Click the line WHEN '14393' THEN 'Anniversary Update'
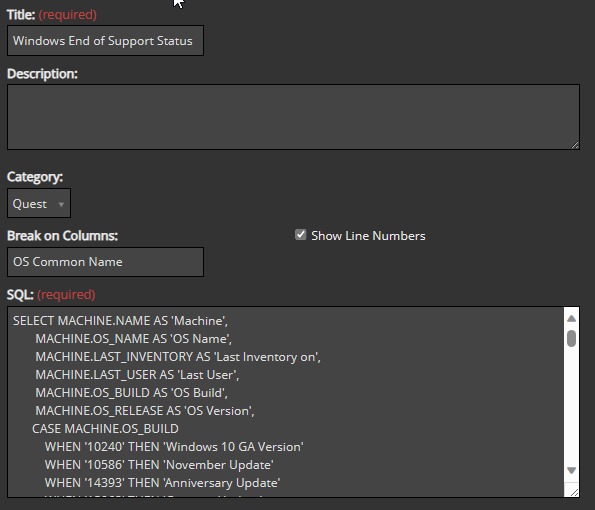The height and width of the screenshot is (510, 595). pos(162,483)
